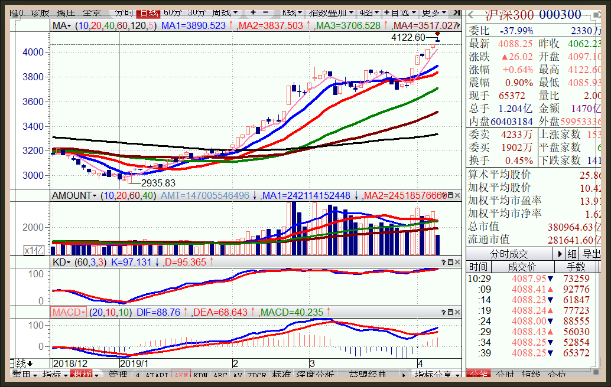This screenshot has height=387, width=611.
Task: Click the 最新 price 4088.25
Action: 515,44
